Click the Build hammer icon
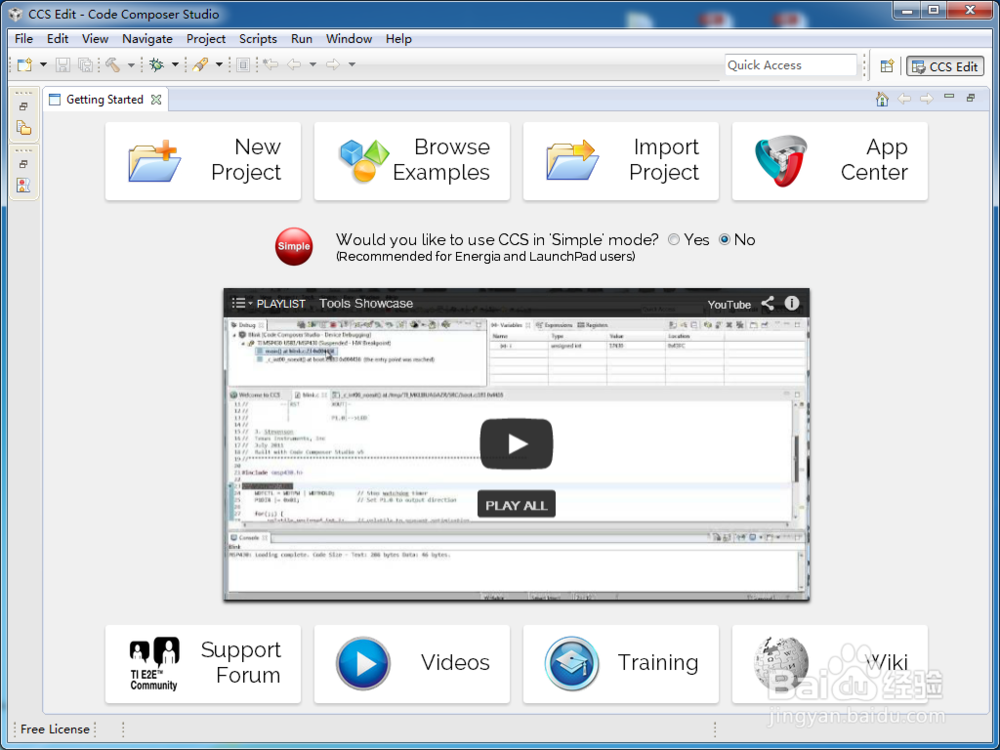This screenshot has height=750, width=1000. 113,64
